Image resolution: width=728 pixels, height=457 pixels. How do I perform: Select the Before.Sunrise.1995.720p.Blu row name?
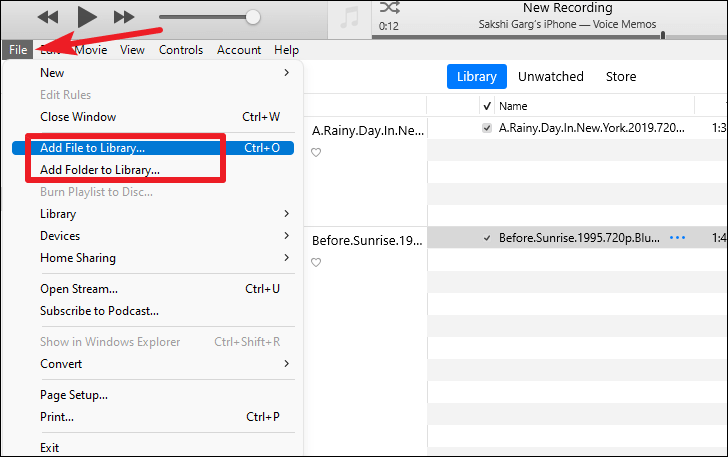(579, 238)
